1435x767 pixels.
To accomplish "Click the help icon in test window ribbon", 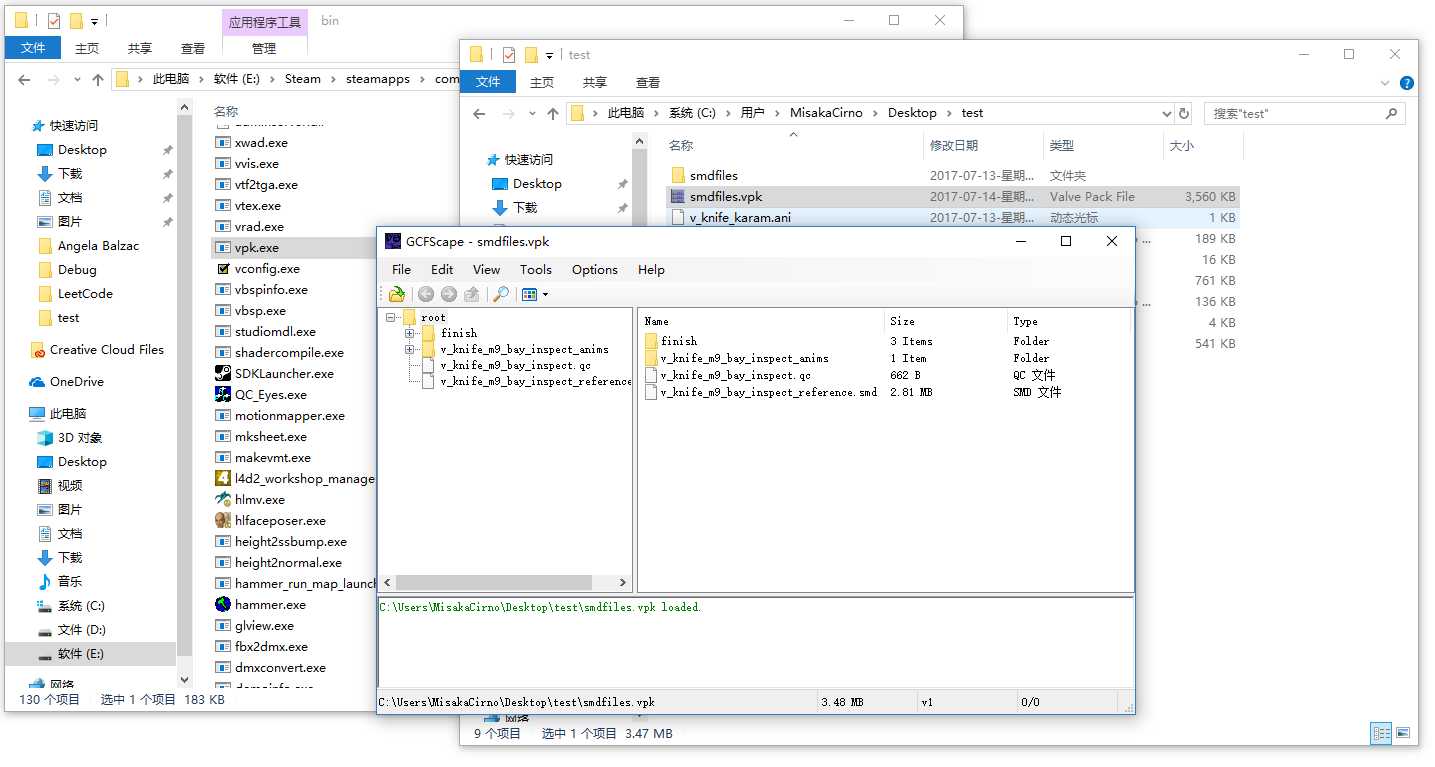I will point(1406,83).
